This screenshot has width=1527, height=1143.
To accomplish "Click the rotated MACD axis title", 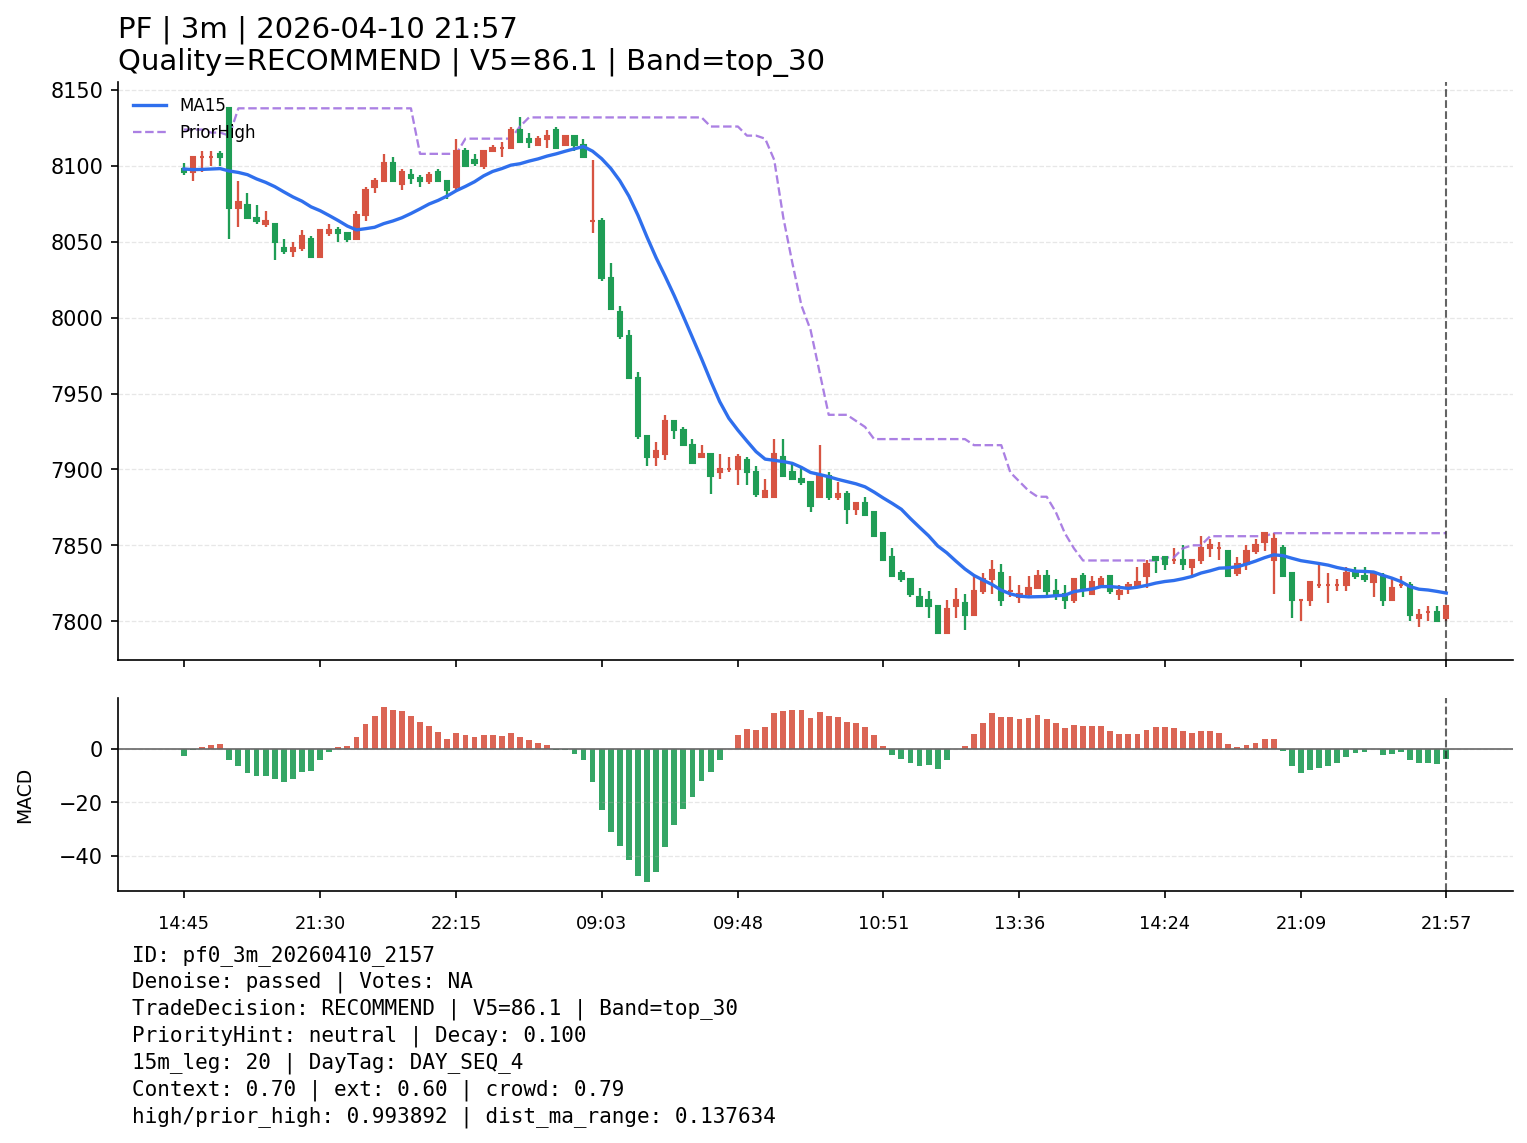I will [25, 796].
